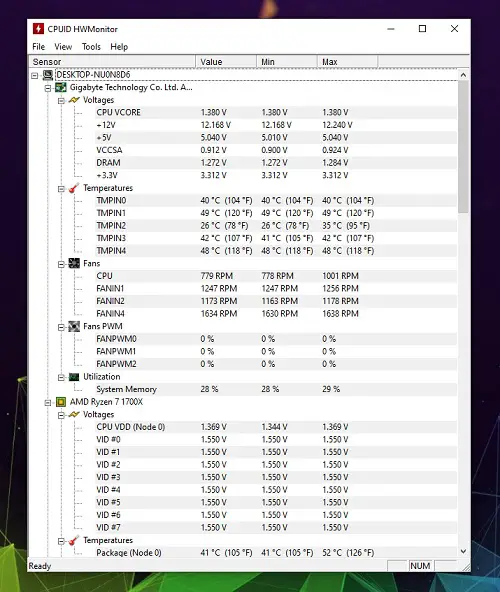Viewport: 500px width, 592px height.
Task: Select the System Memory row
Action: [x=276, y=389]
